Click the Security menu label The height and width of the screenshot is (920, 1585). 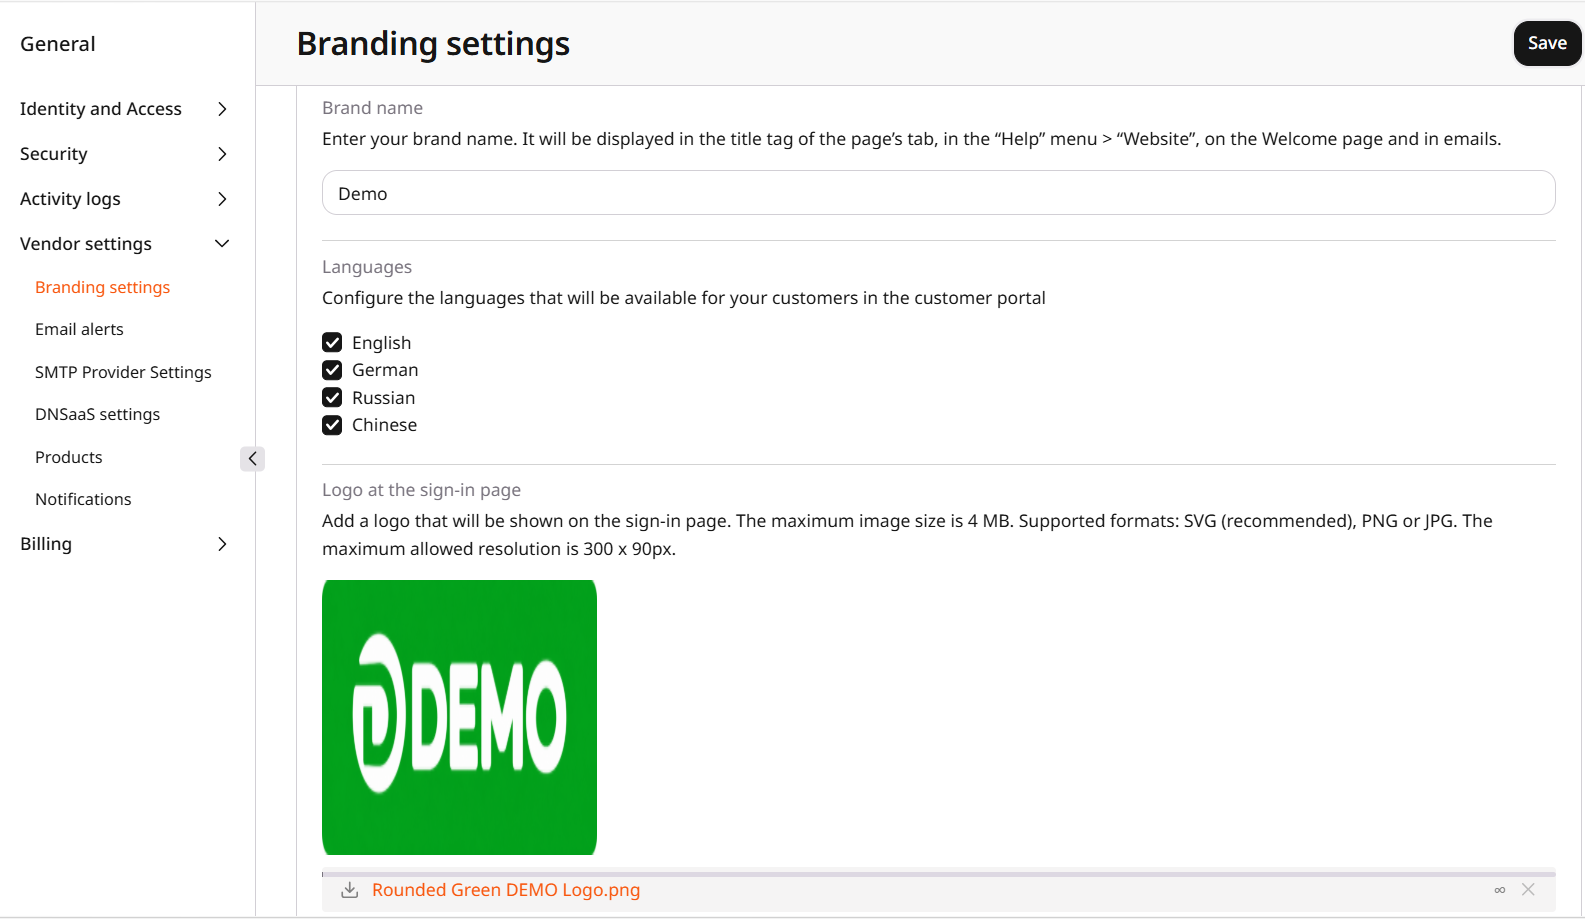(54, 154)
